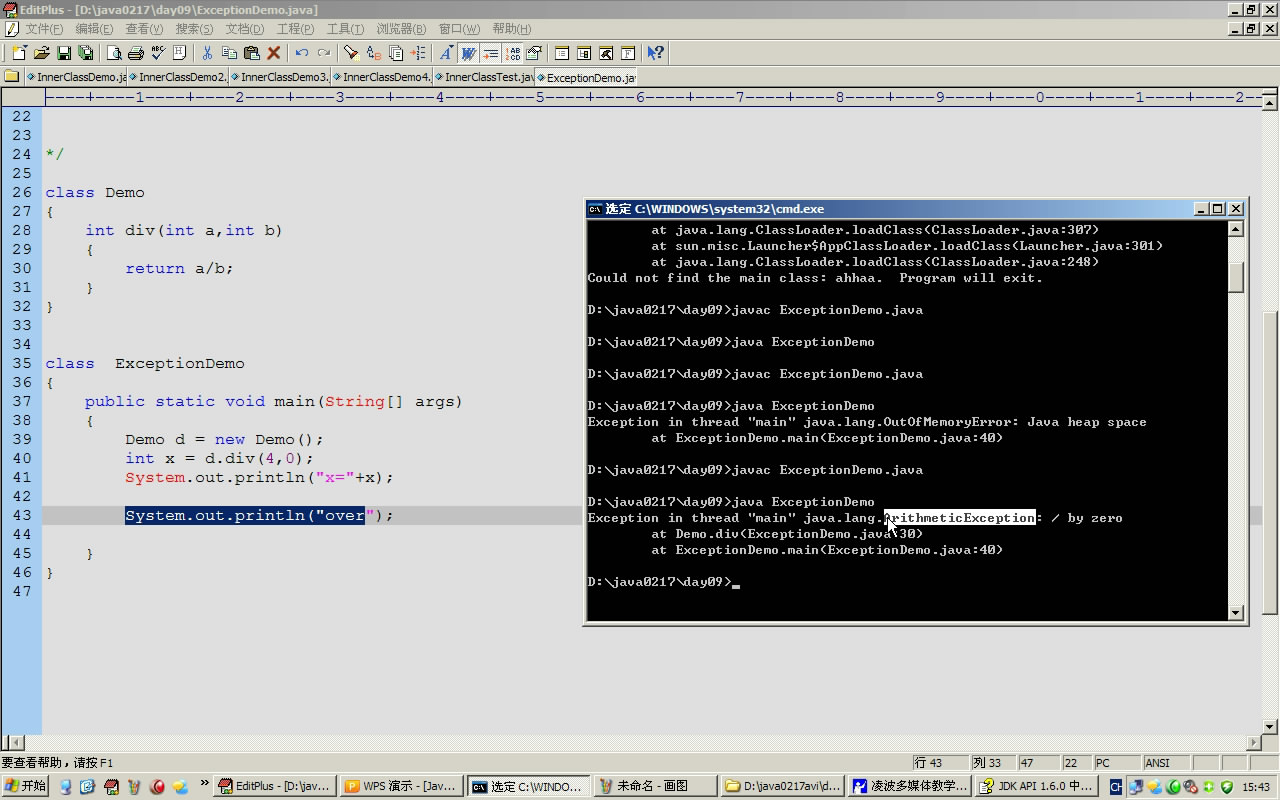1280x800 pixels.
Task: Run the ABC spell check icon
Action: (x=158, y=53)
